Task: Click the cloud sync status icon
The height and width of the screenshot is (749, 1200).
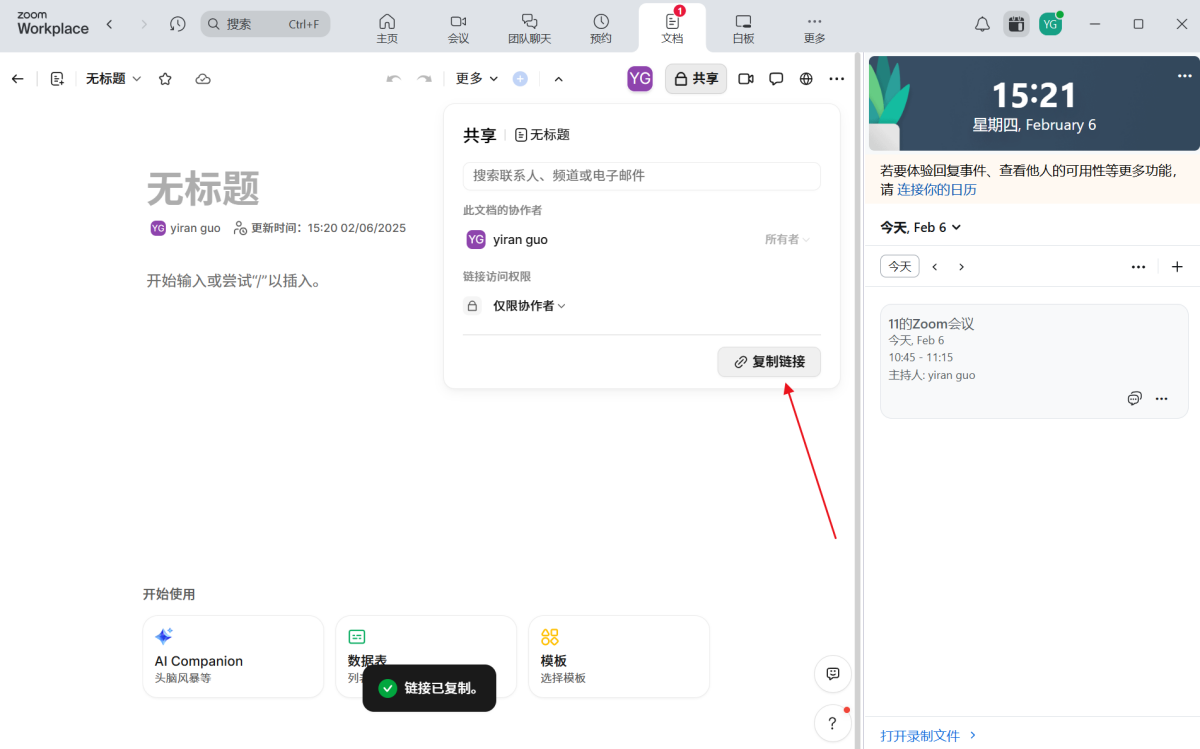Action: tap(203, 78)
